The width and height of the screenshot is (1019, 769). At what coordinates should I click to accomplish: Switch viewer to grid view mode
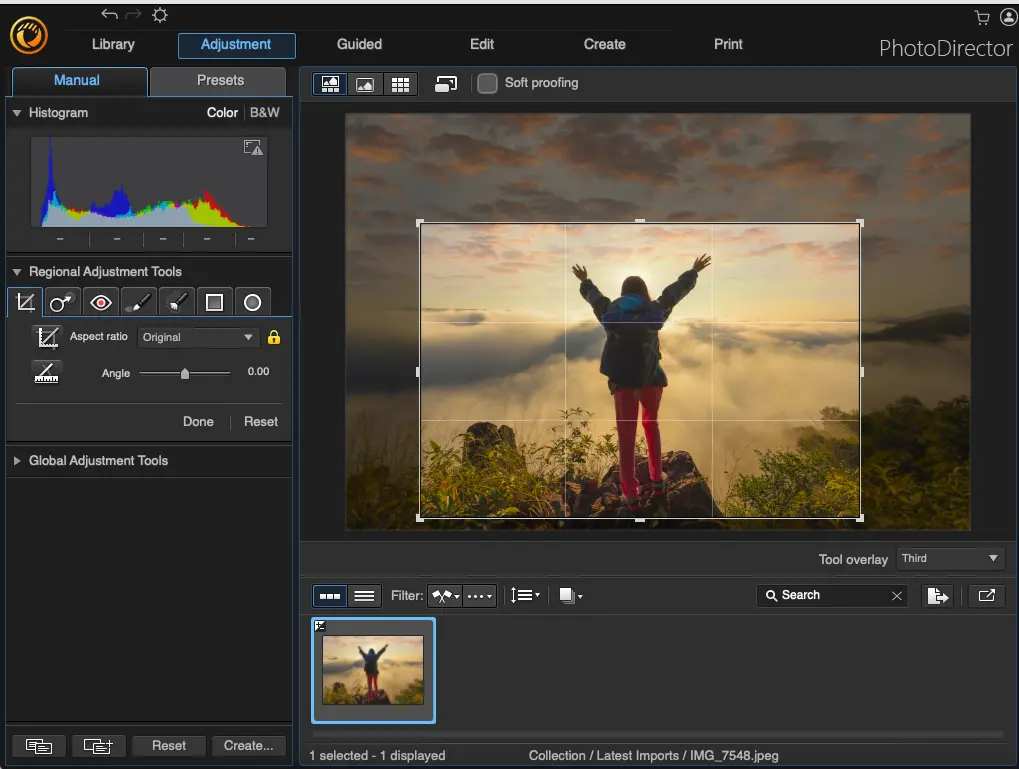coord(400,84)
